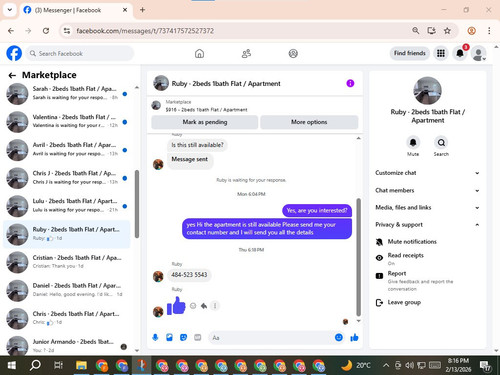Click the Report icon in Privacy section
The width and height of the screenshot is (500, 375).
pos(379,276)
